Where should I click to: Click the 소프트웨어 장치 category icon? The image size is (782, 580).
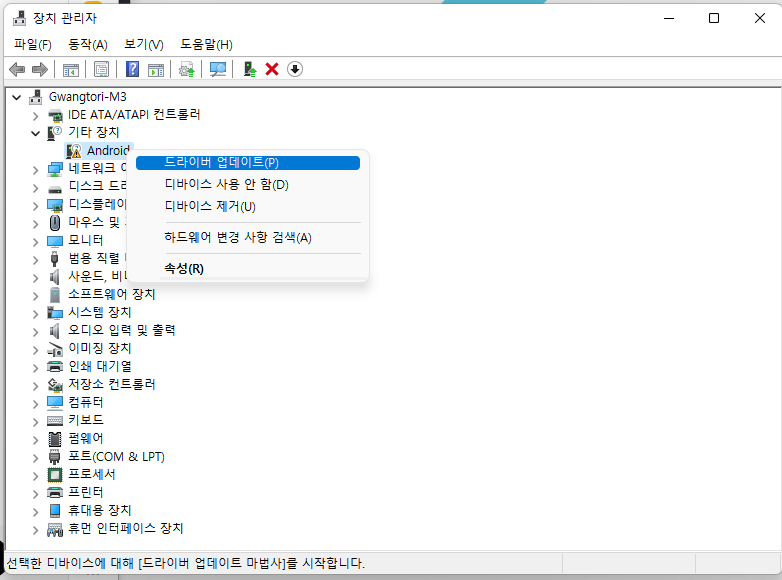click(55, 295)
